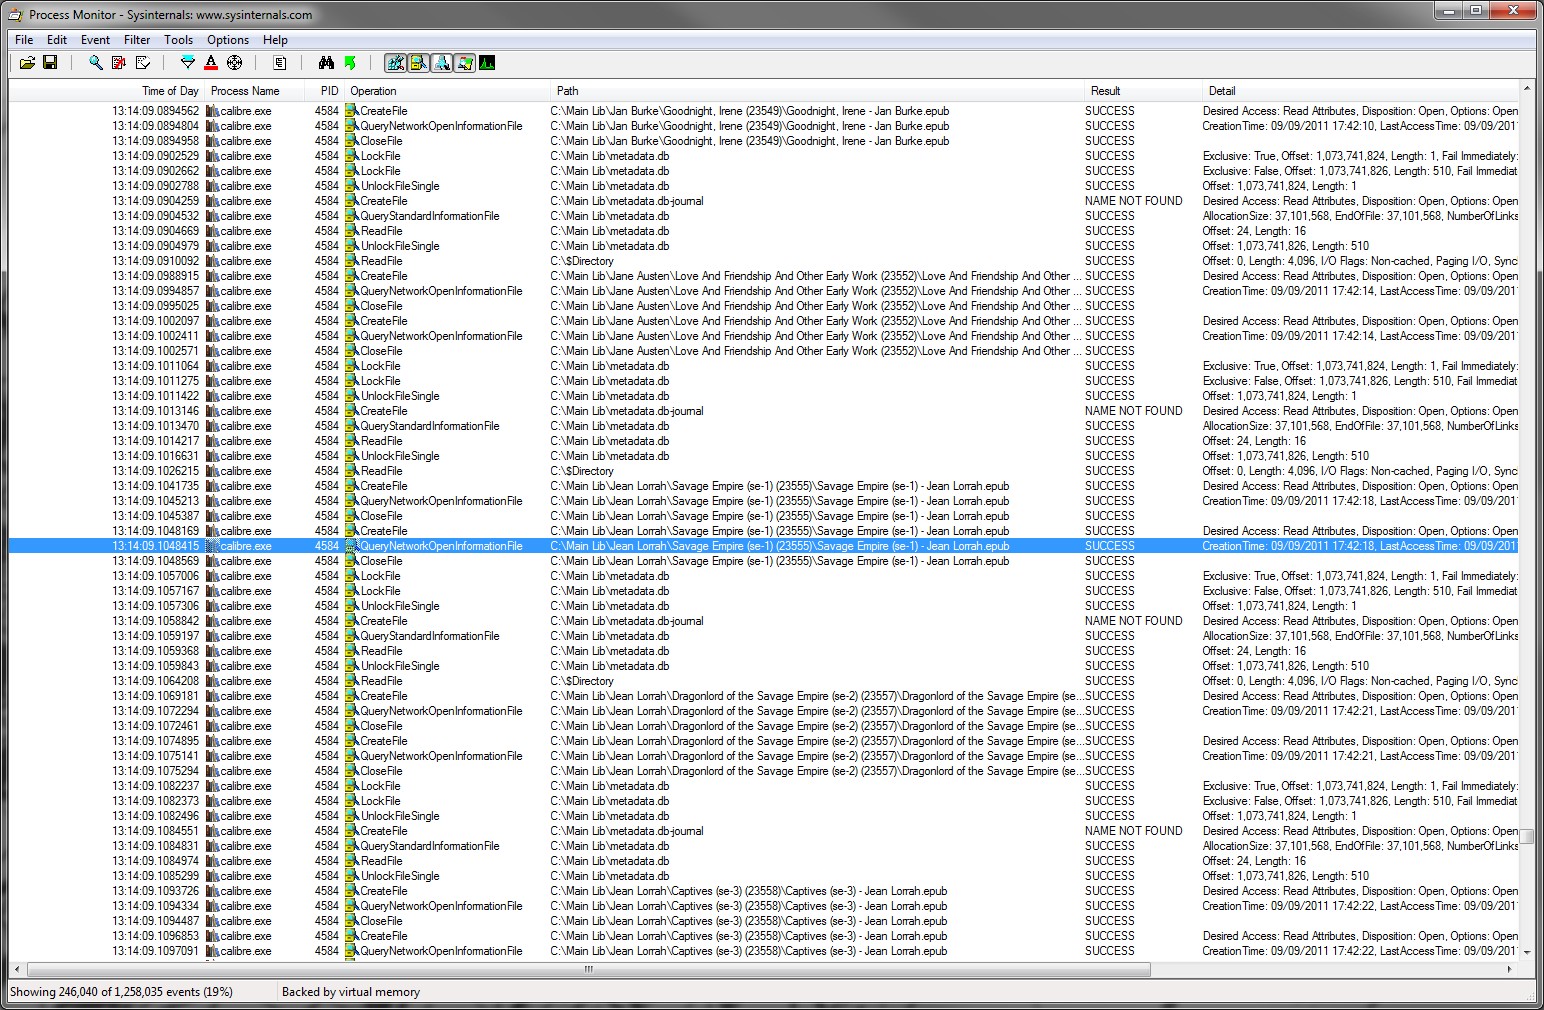Click calibre.exe icon in row 13:14:09.1069181
Viewport: 1544px width, 1010px height.
pyautogui.click(x=213, y=696)
